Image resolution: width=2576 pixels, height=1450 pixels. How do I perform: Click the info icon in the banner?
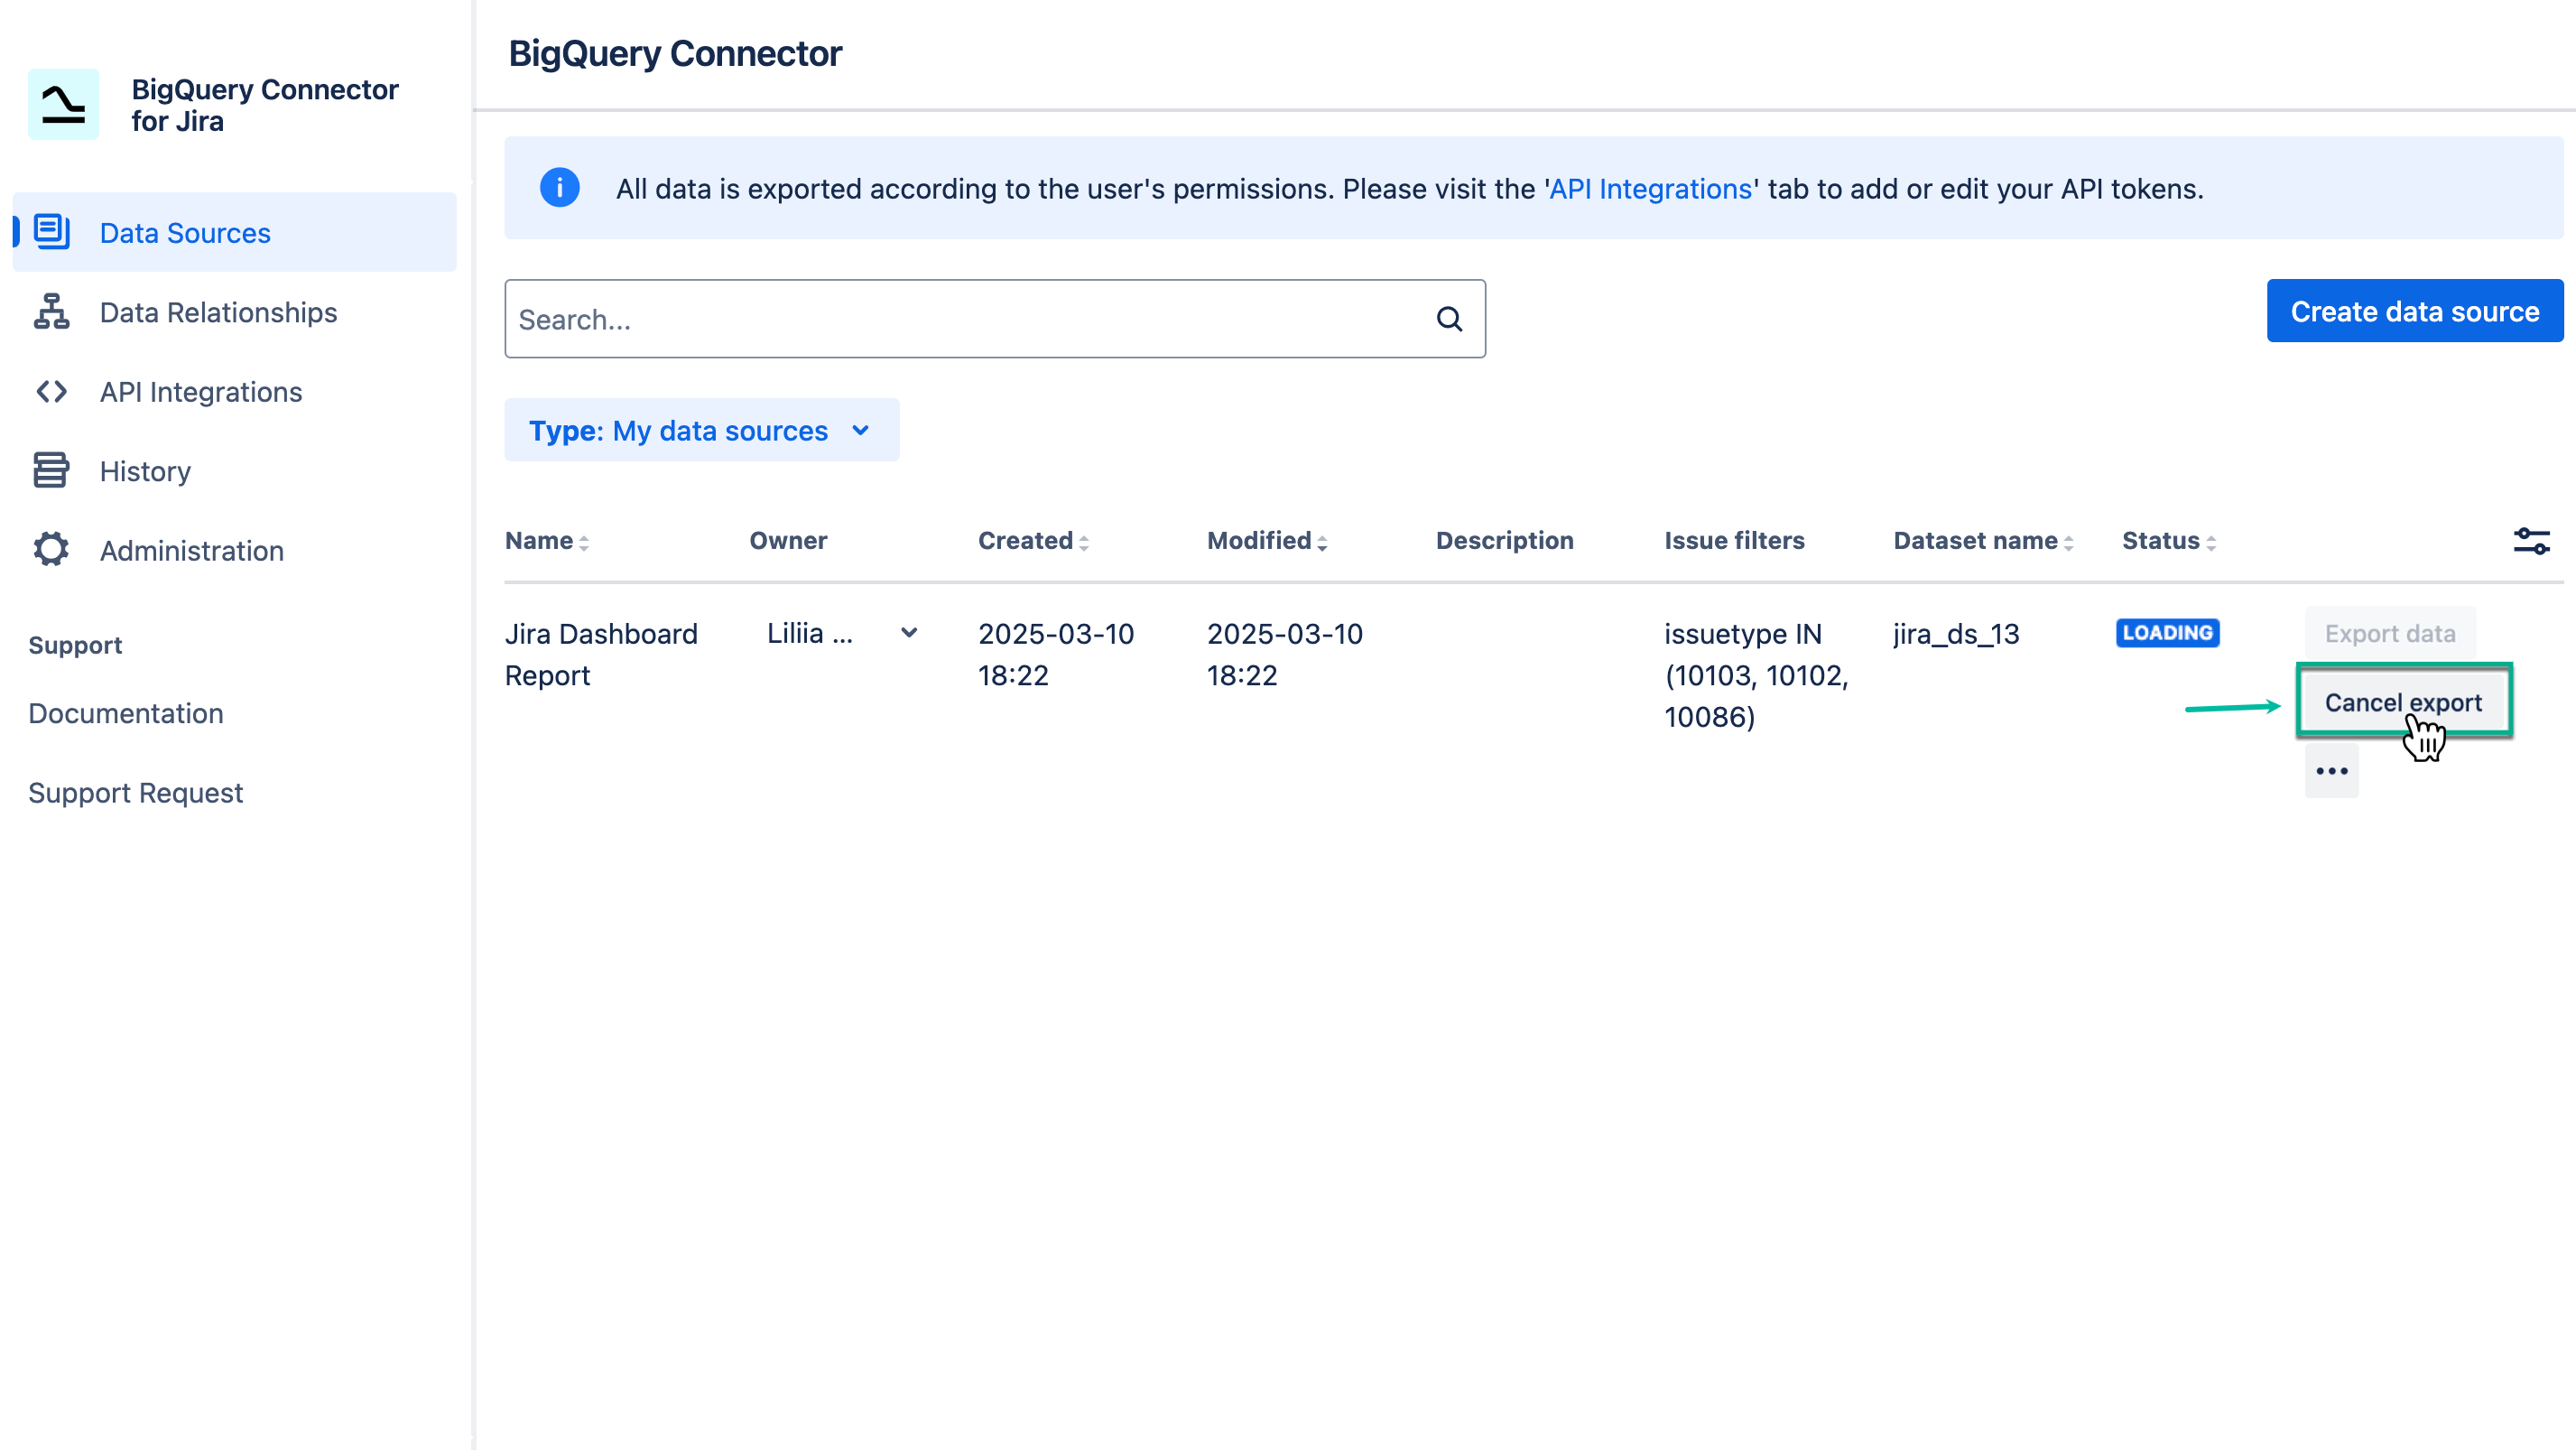559,188
